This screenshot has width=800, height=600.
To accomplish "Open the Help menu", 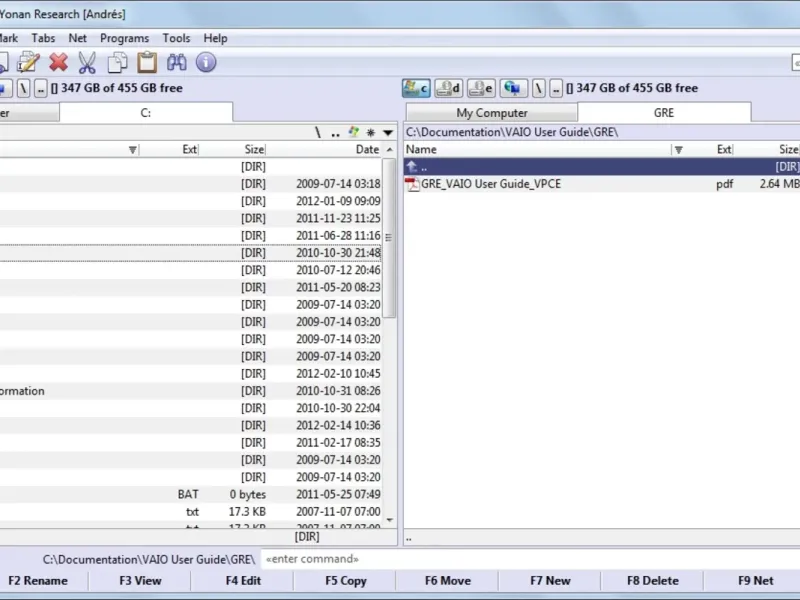I will [215, 38].
